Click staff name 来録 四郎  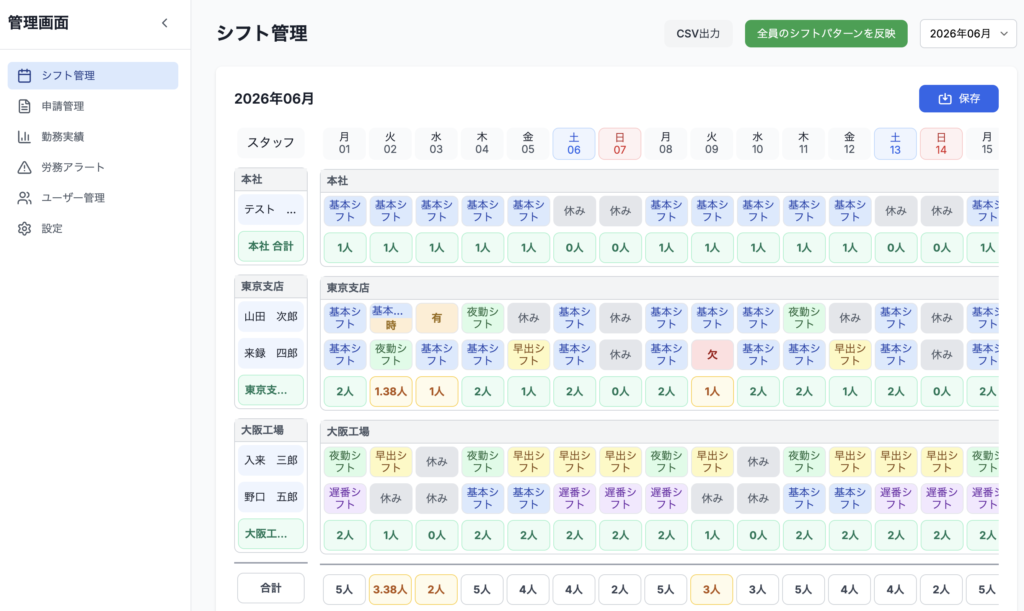point(270,353)
